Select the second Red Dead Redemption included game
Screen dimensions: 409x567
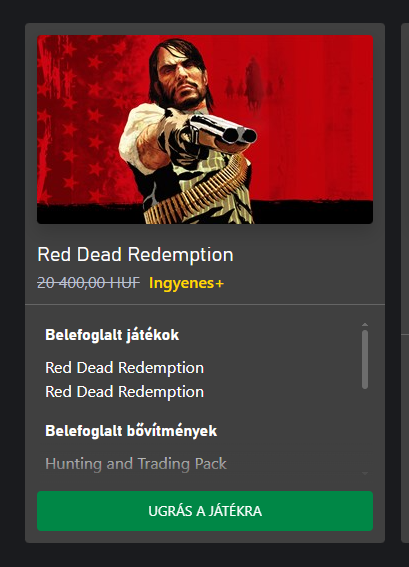click(x=124, y=392)
